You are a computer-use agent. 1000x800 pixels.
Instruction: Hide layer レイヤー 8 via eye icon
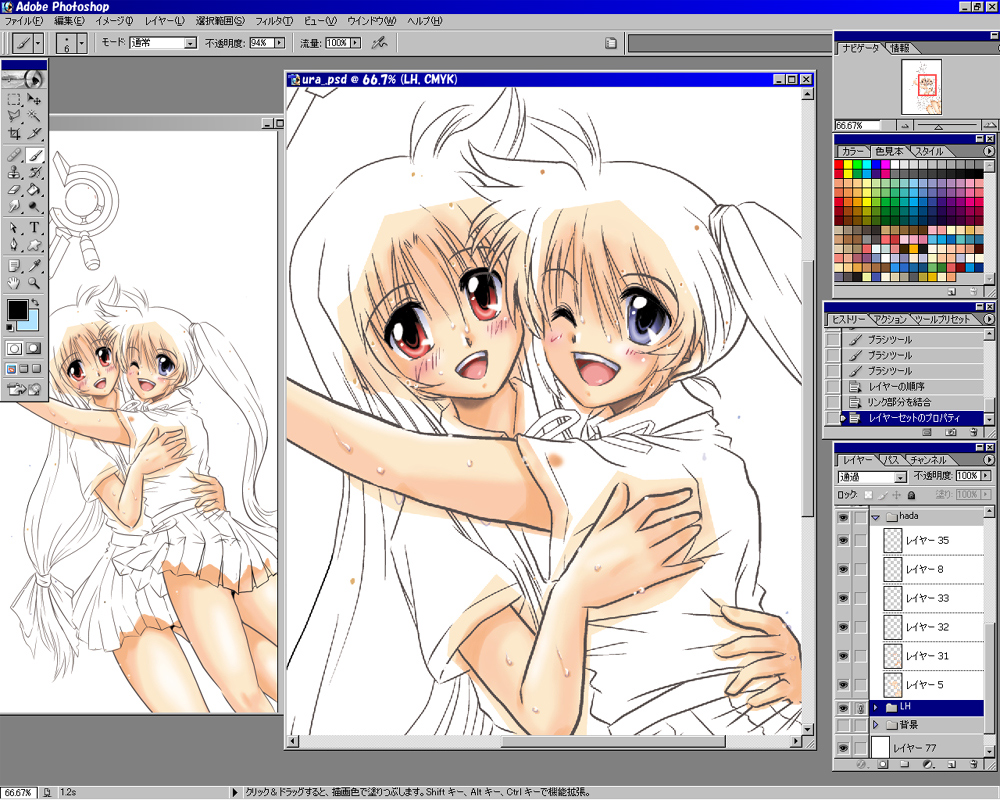pos(843,569)
